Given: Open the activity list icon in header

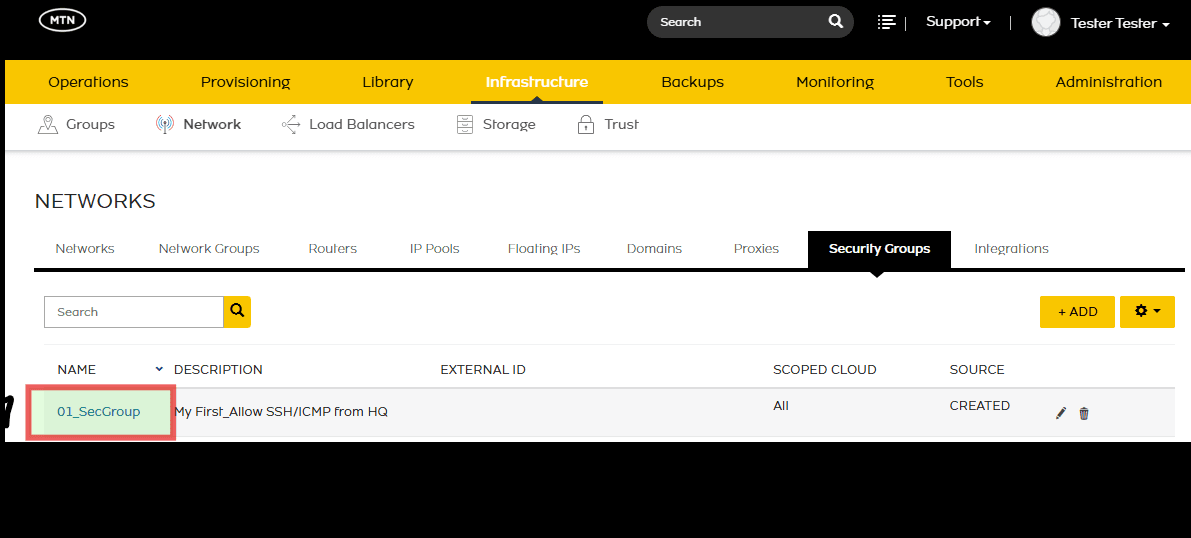Looking at the screenshot, I should [x=886, y=22].
